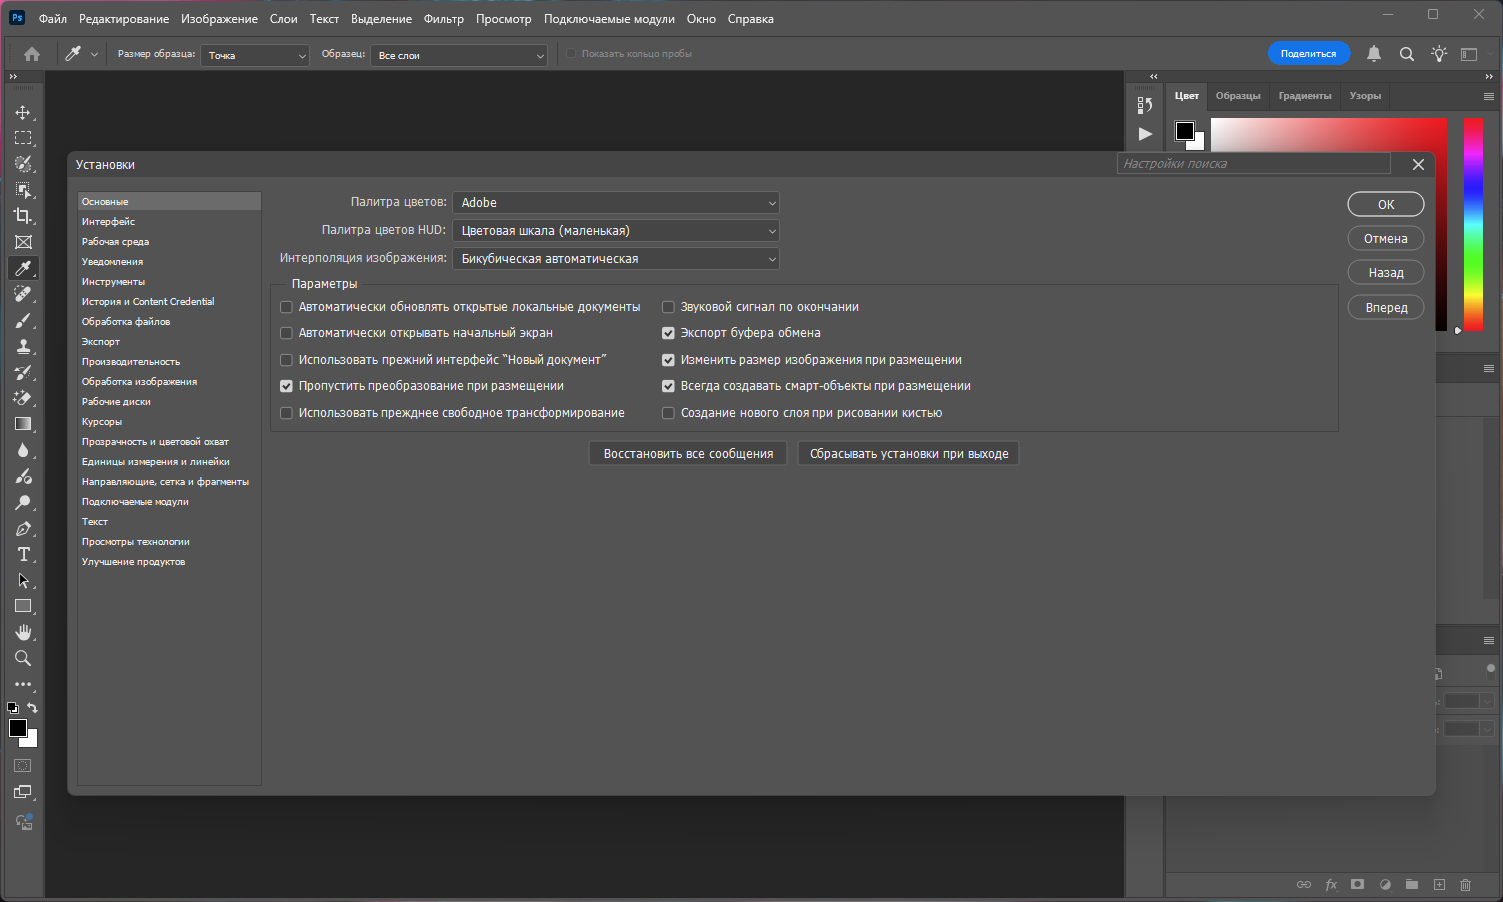The width and height of the screenshot is (1503, 902).
Task: Click the Home screen icon
Action: click(32, 54)
